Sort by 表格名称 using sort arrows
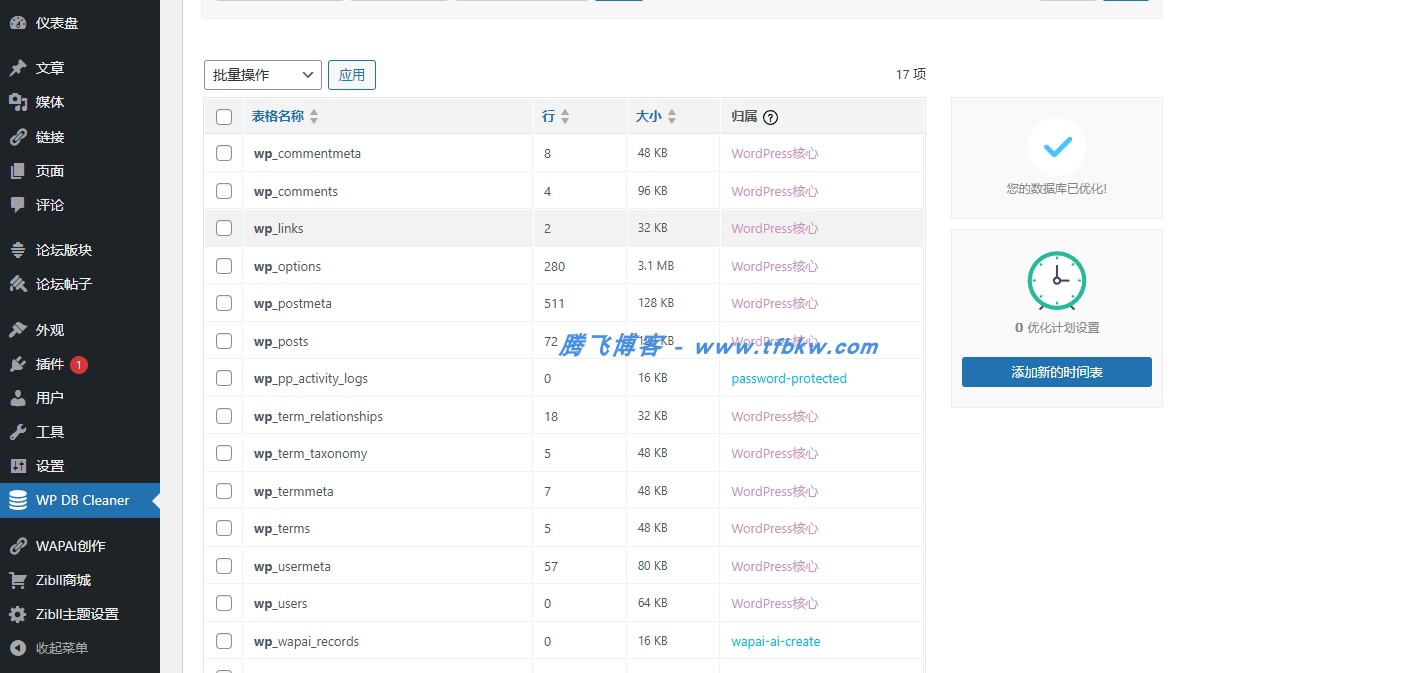This screenshot has height=673, width=1407. click(x=314, y=117)
